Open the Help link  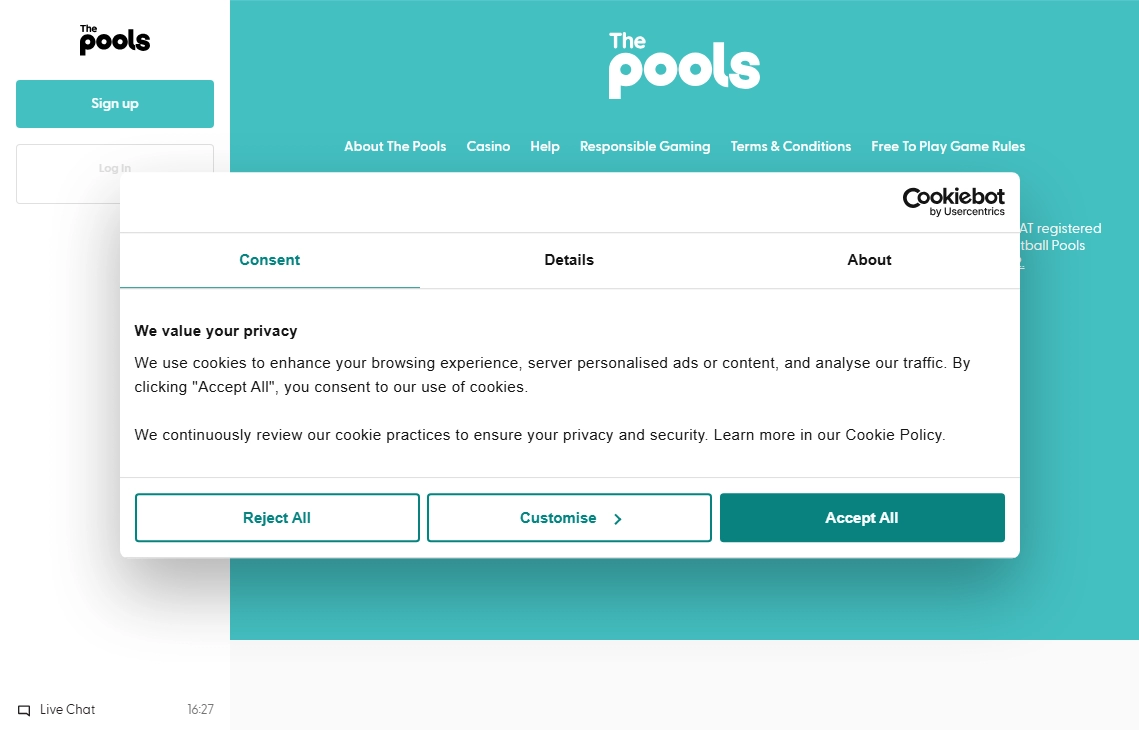click(x=545, y=147)
